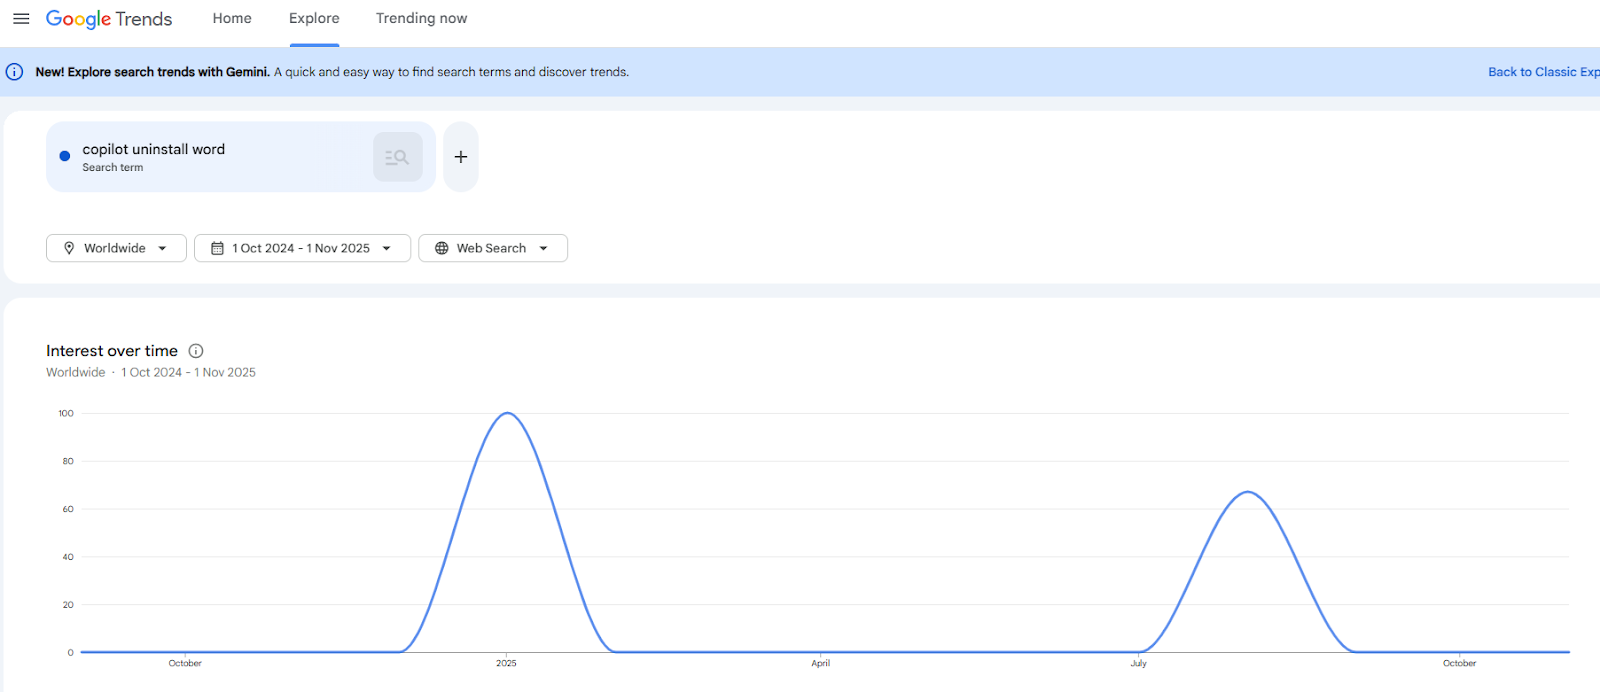This screenshot has width=1600, height=692.
Task: Edit the 'copilot uninstall word' search term
Action: click(x=154, y=150)
